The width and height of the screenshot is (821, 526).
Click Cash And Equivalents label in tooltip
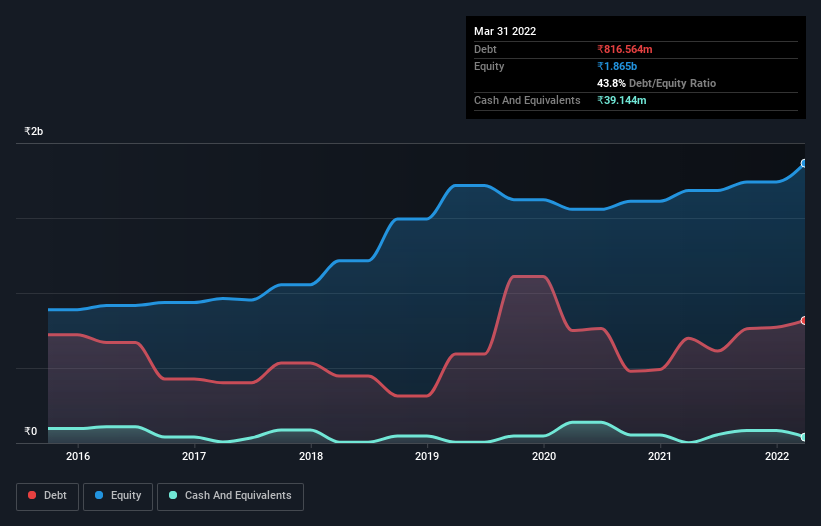coord(527,100)
